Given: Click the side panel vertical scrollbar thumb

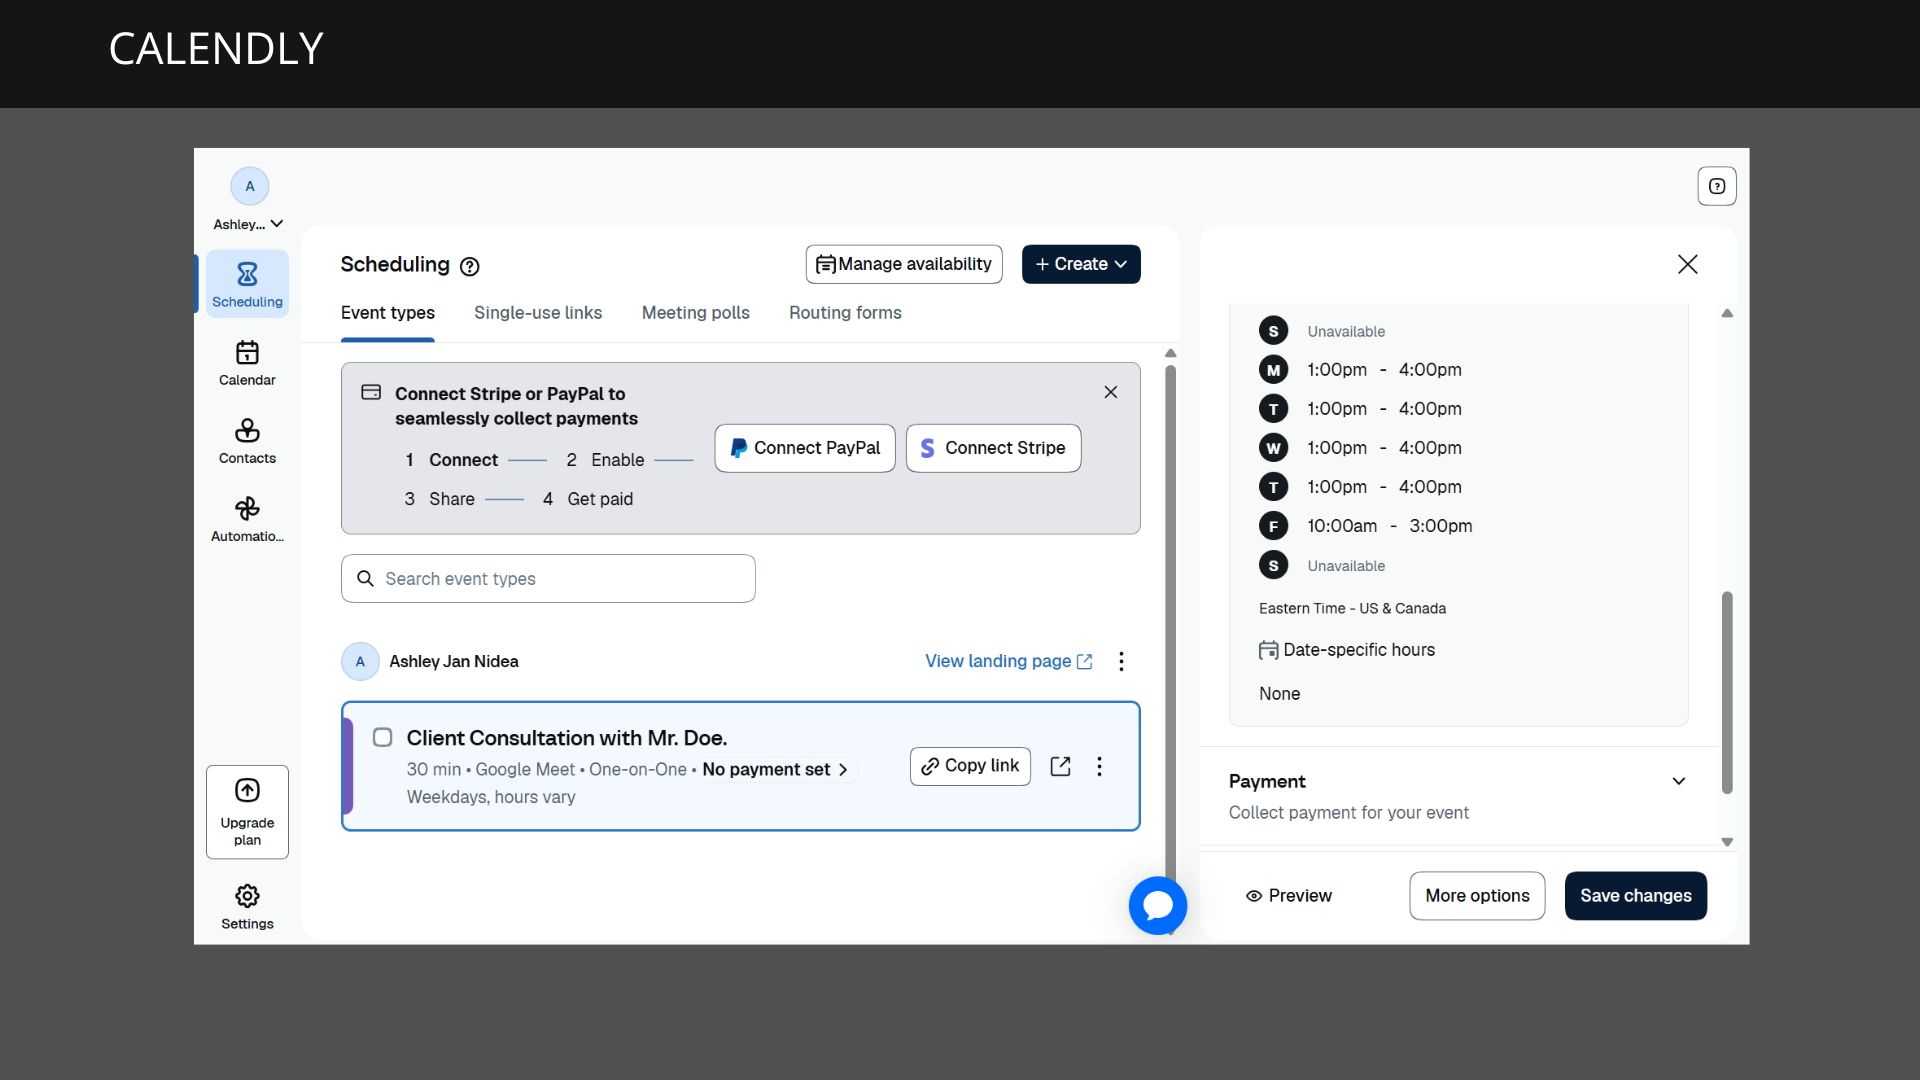Looking at the screenshot, I should [x=1727, y=692].
